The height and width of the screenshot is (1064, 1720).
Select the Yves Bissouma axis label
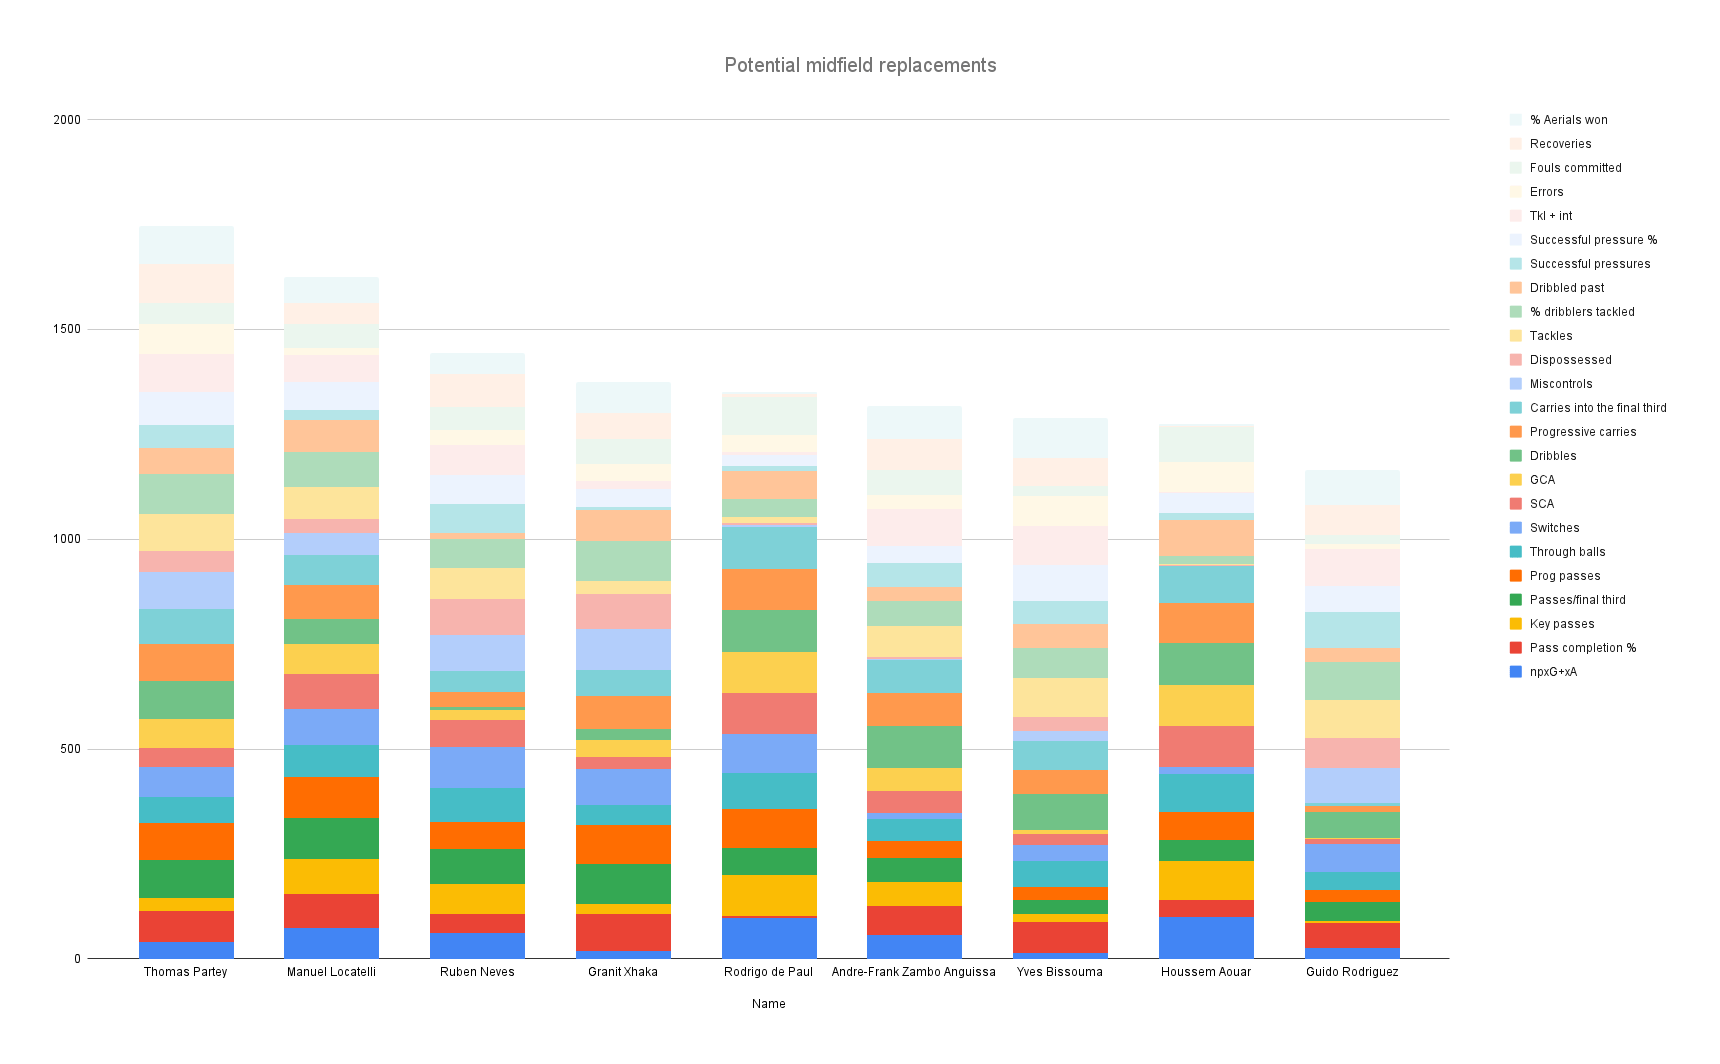click(x=1059, y=972)
